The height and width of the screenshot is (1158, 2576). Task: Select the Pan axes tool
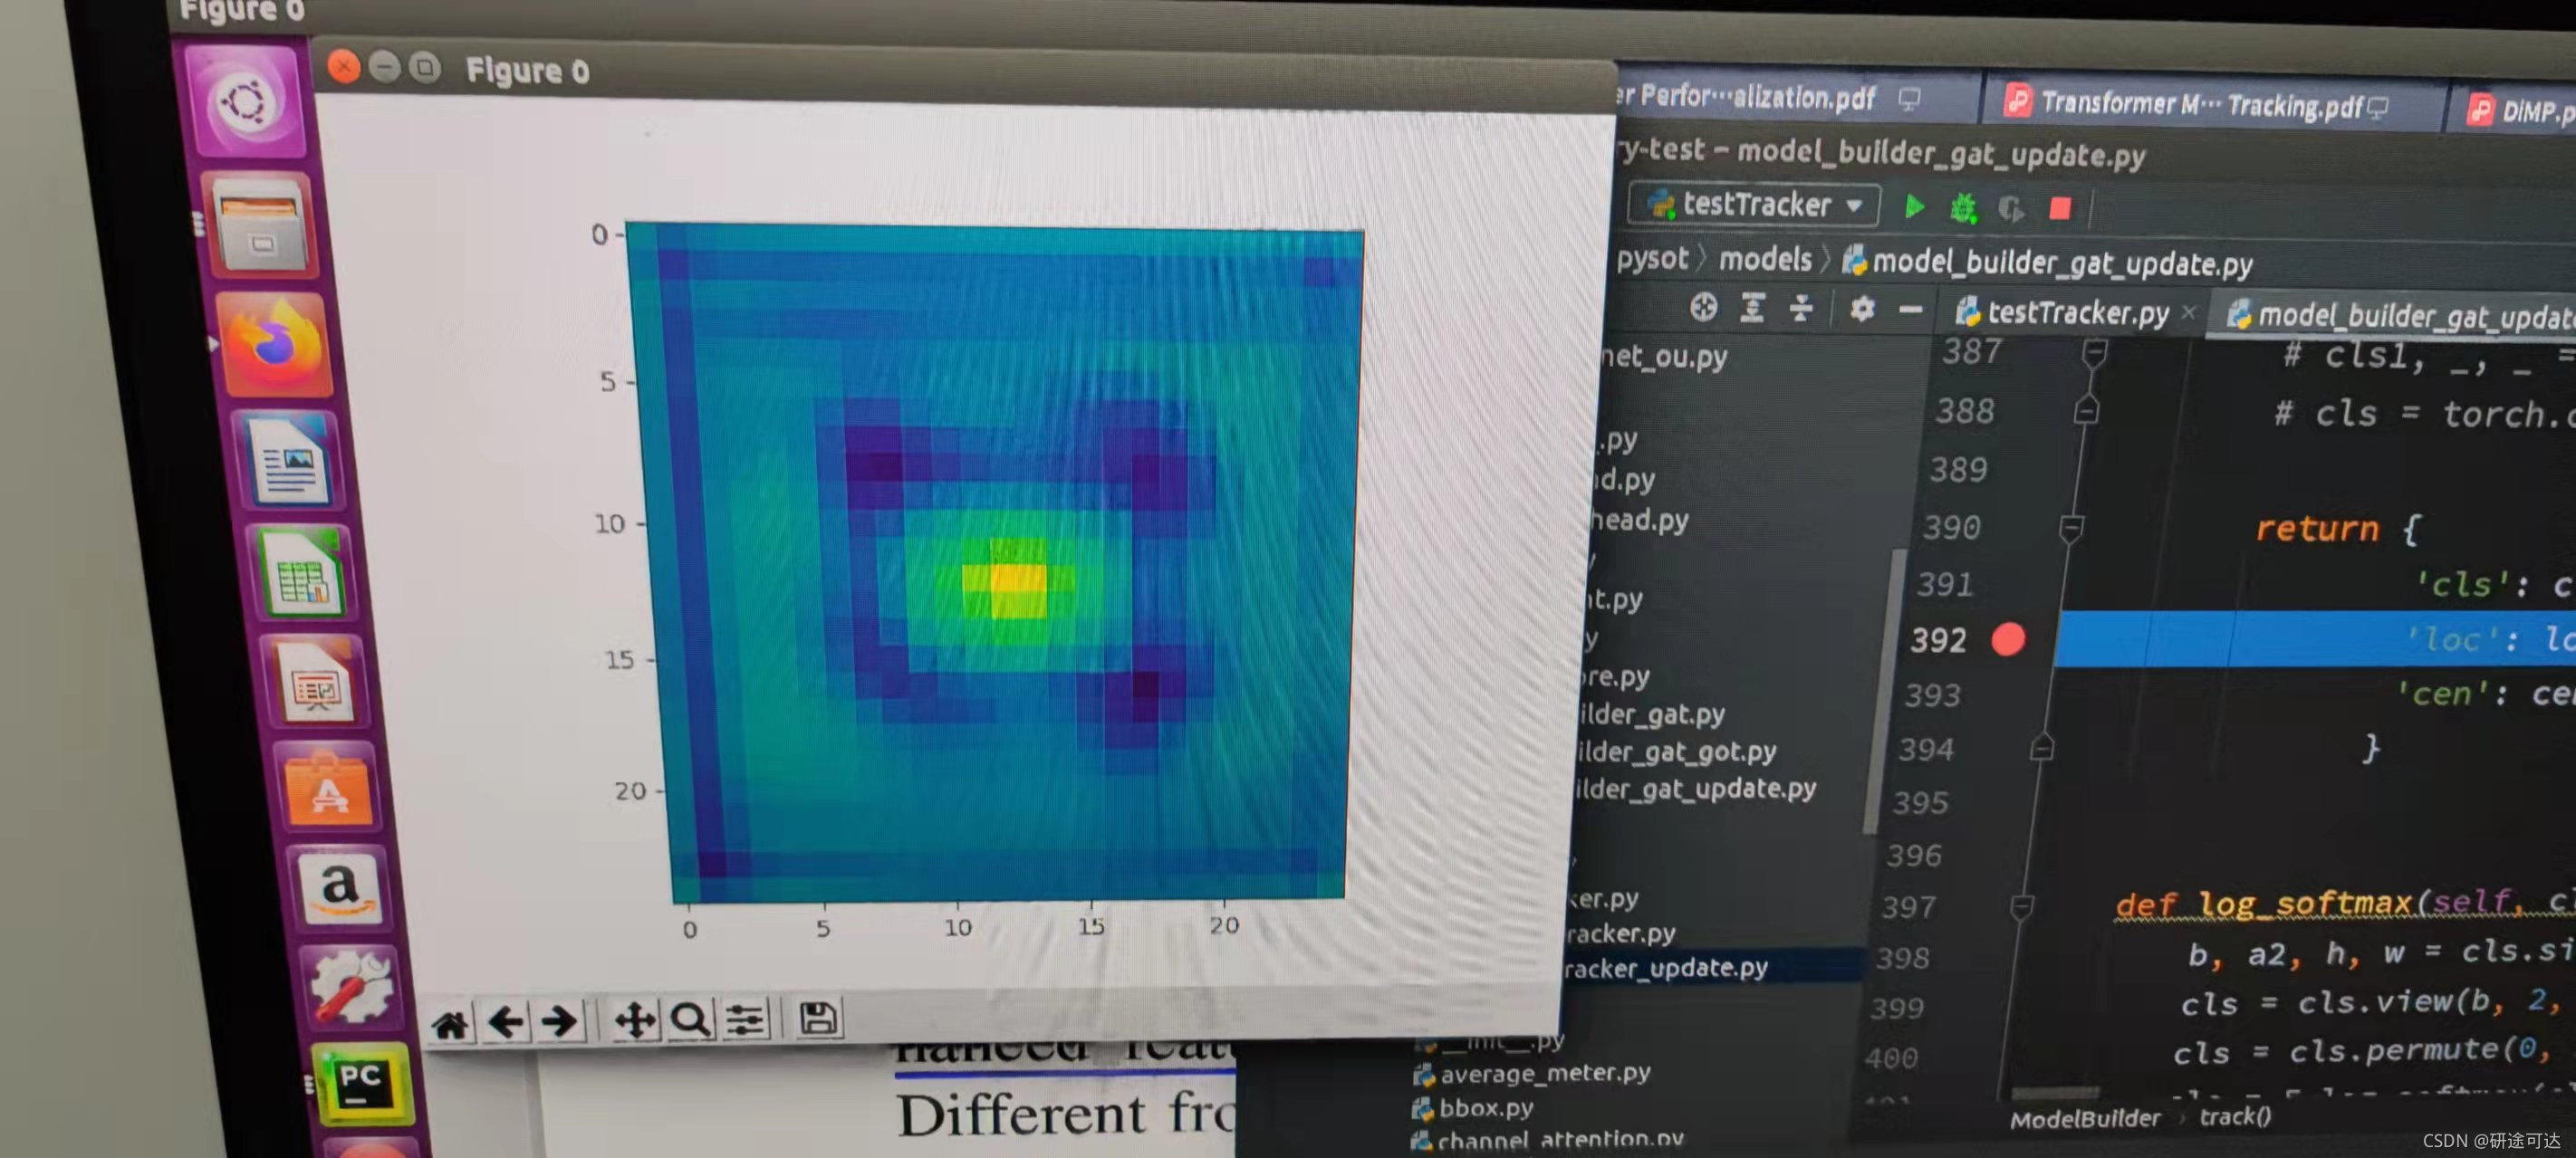tap(635, 1021)
